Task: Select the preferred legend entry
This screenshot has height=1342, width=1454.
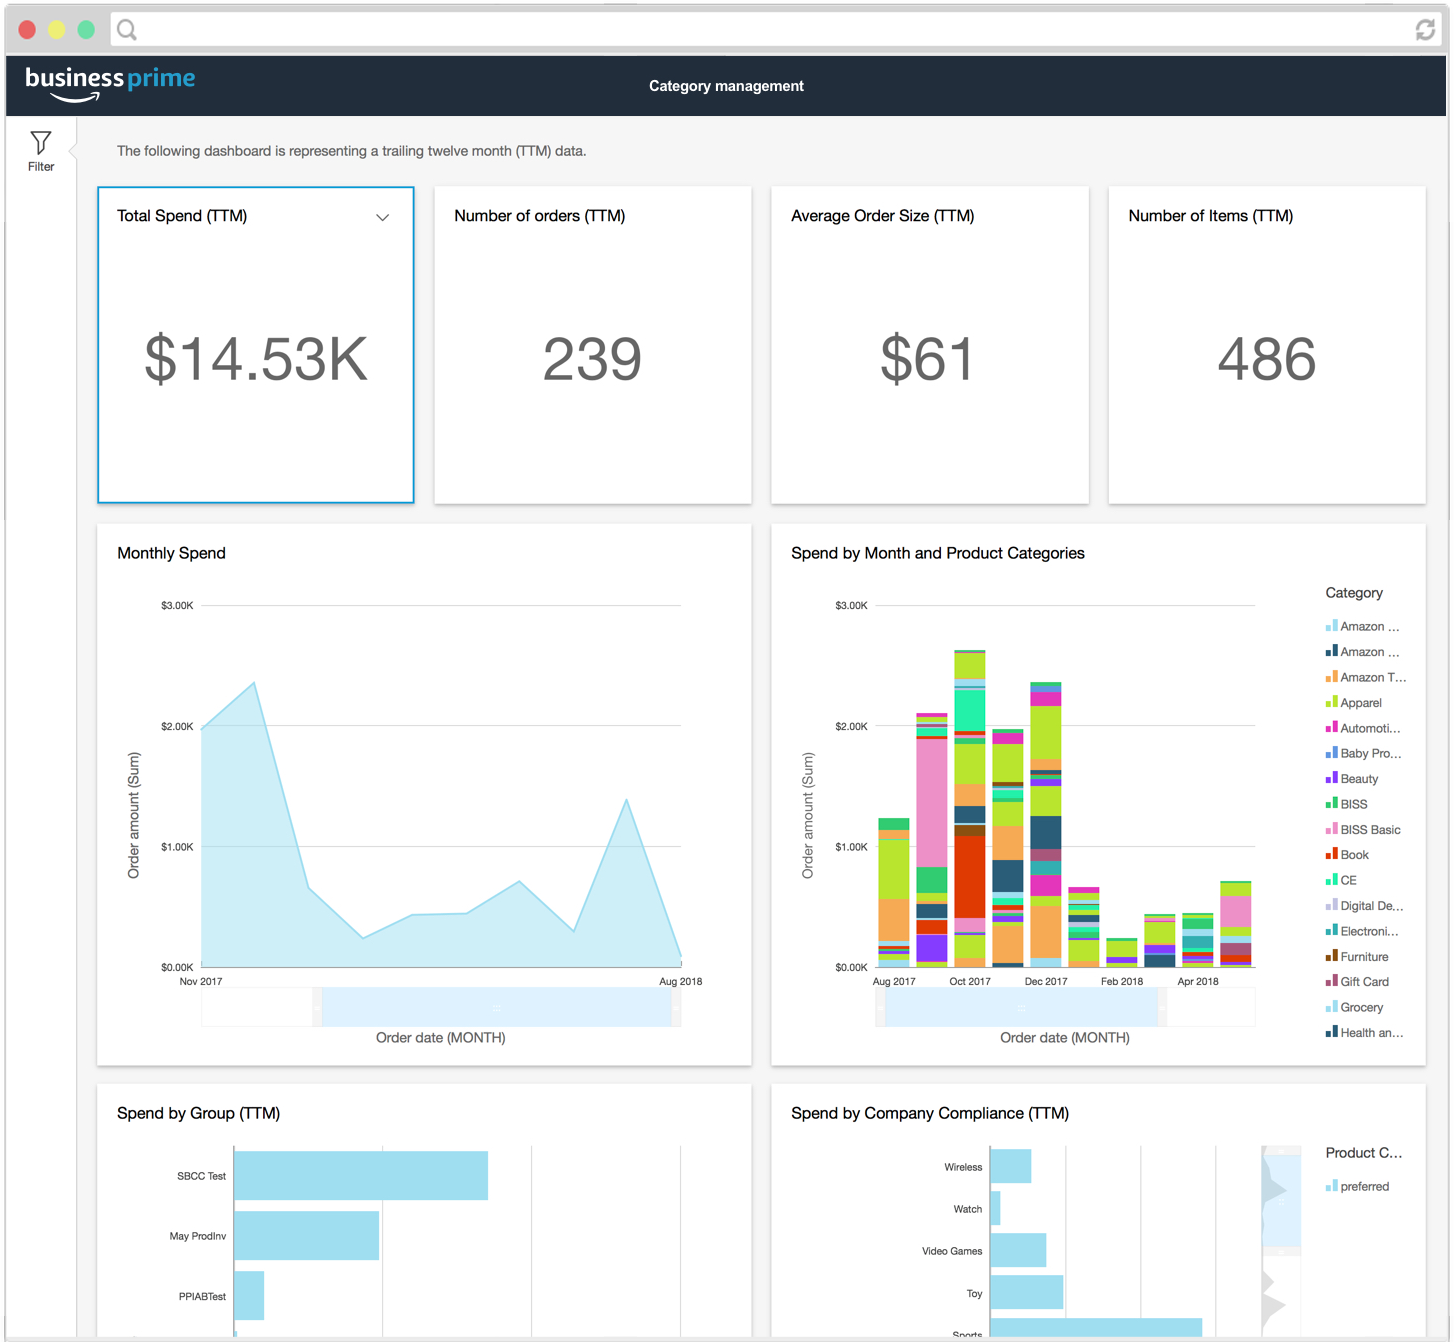Action: (1357, 1186)
